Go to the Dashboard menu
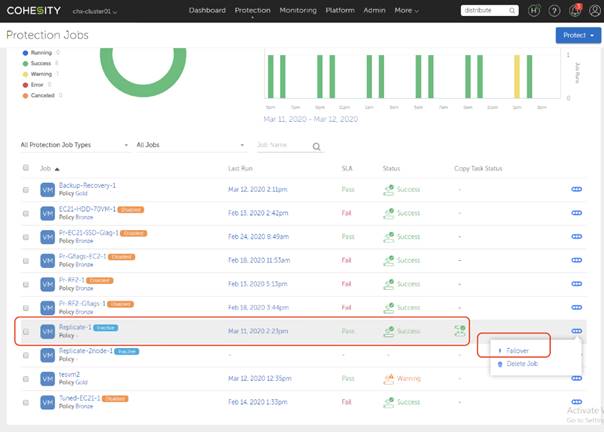604x432 pixels. pyautogui.click(x=207, y=10)
